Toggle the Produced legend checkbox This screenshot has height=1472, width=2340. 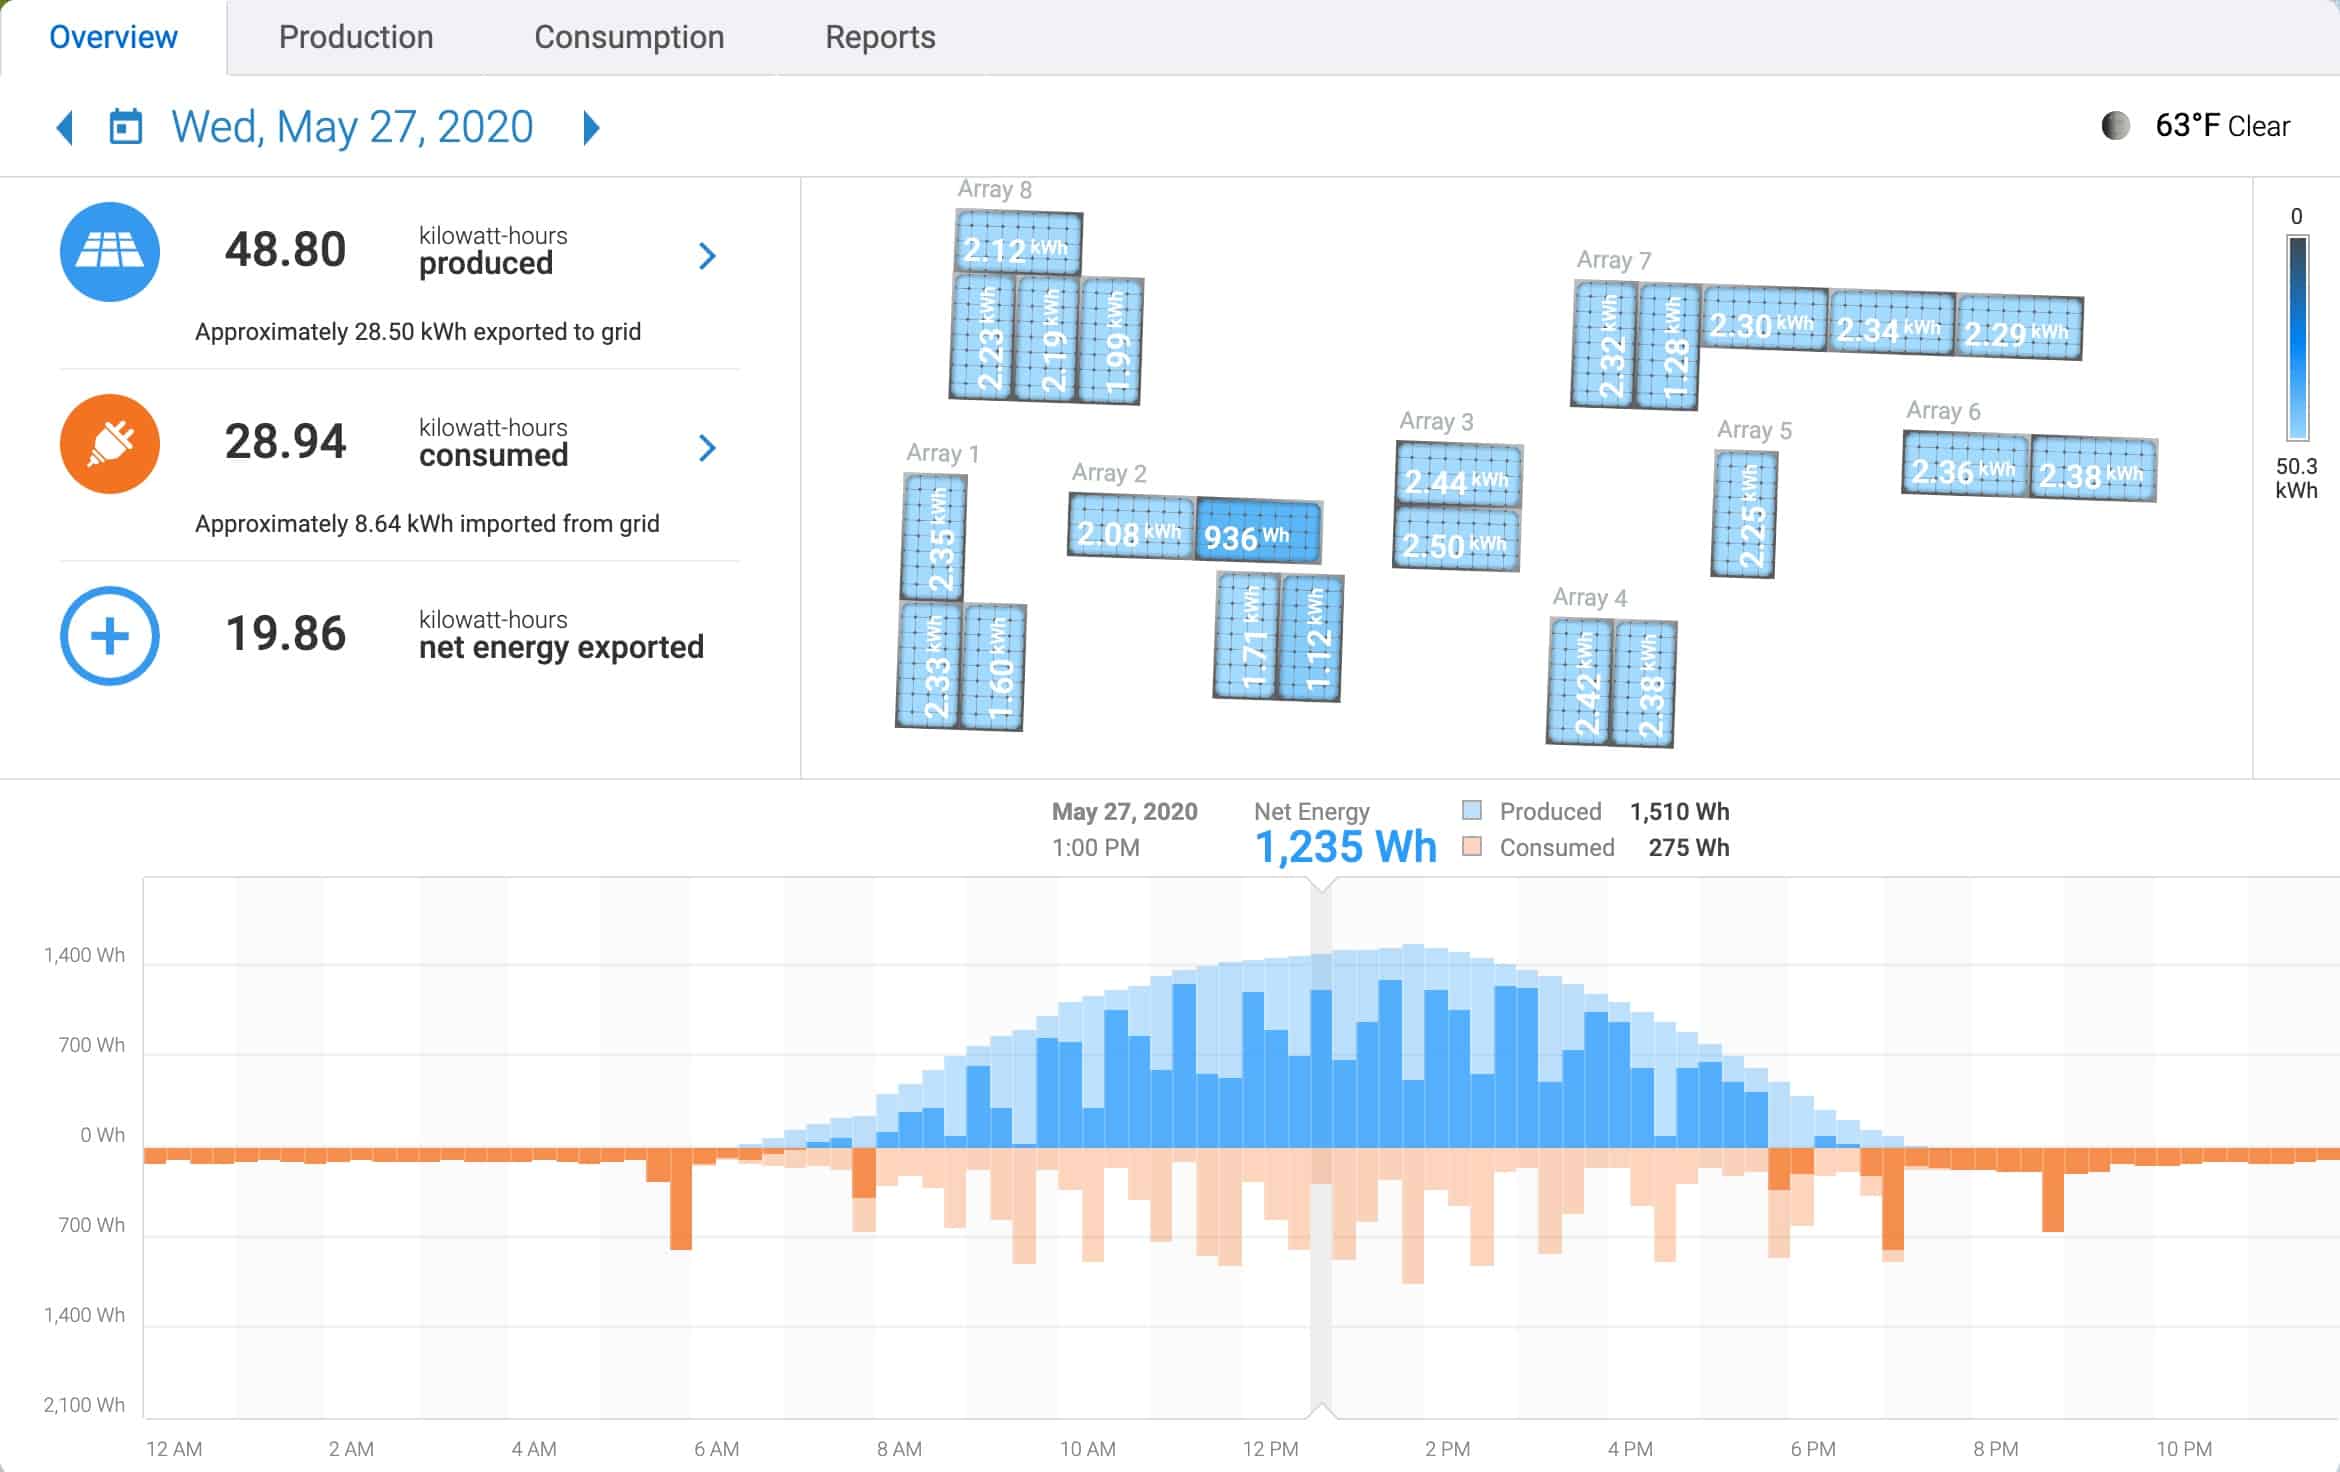(1471, 811)
